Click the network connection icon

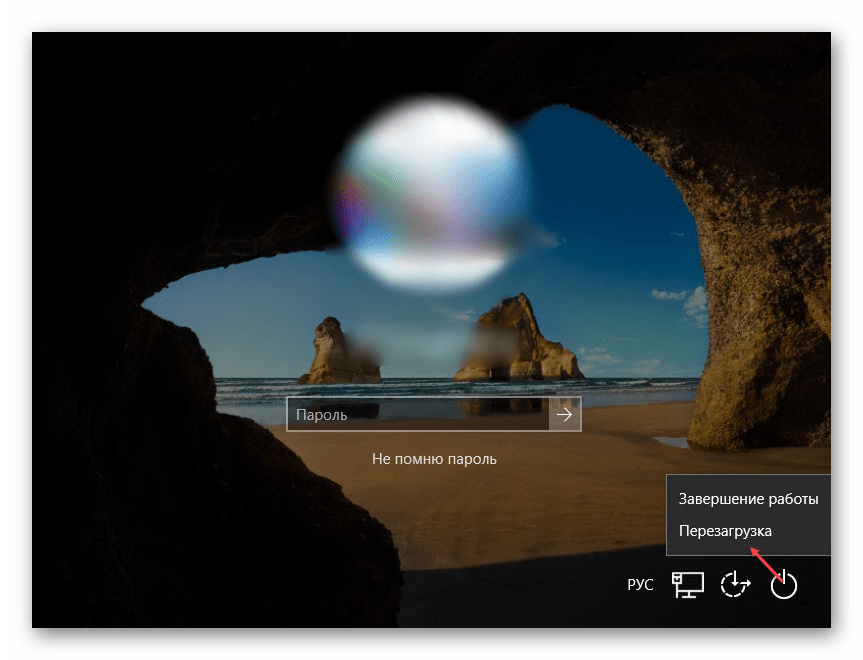click(687, 585)
